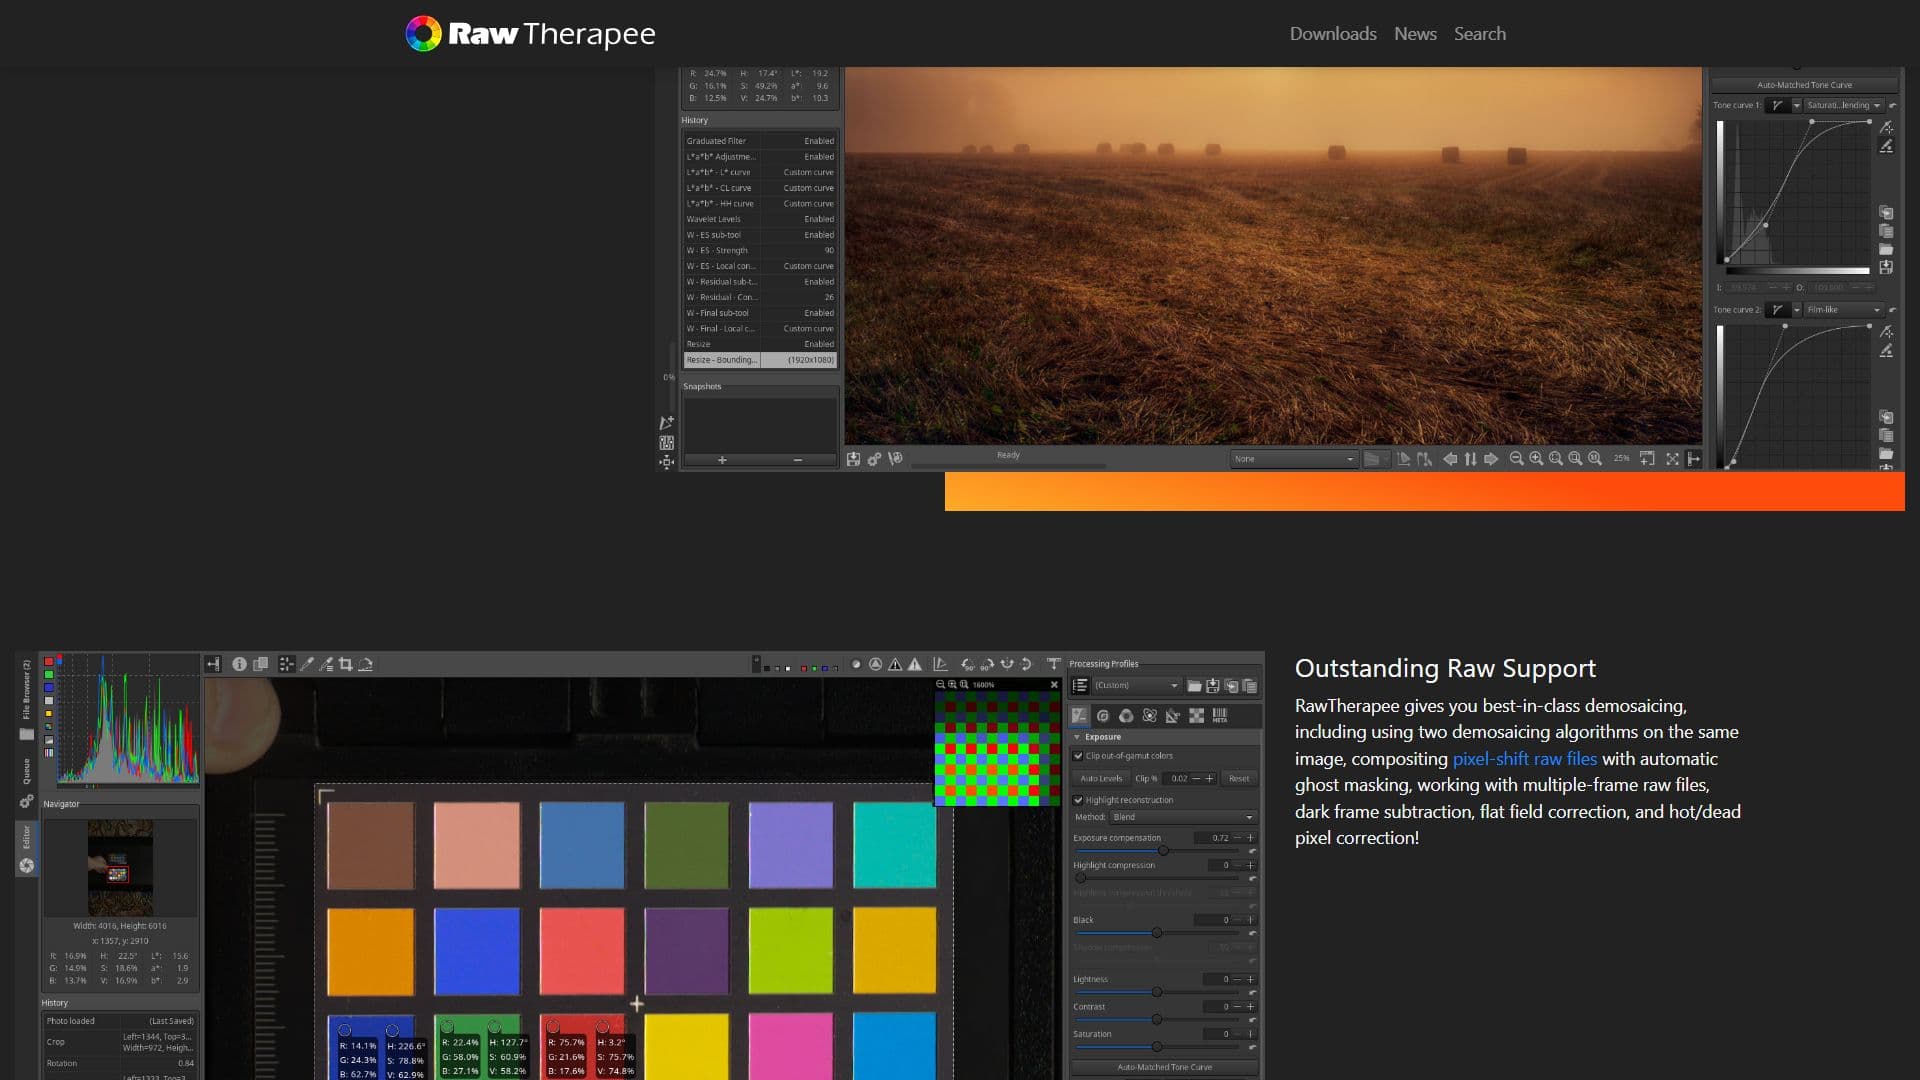Select the File Browser (2) vertical tab

(x=26, y=697)
